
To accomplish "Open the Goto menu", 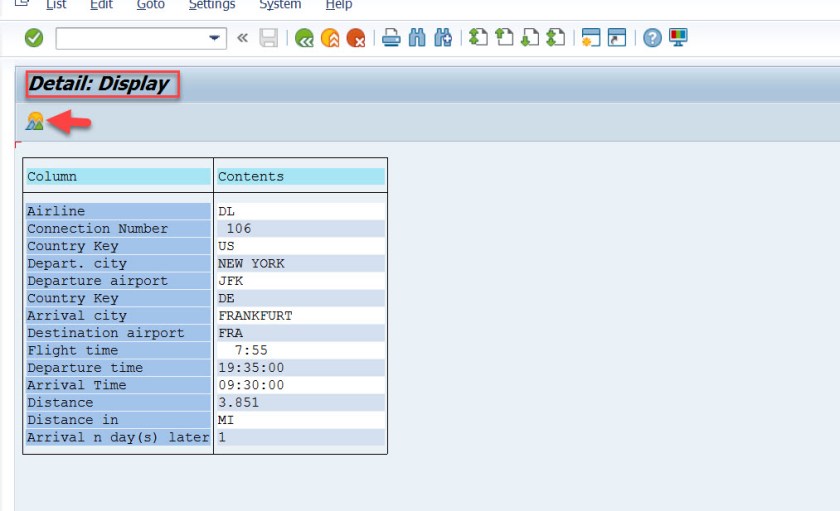I will point(151,5).
